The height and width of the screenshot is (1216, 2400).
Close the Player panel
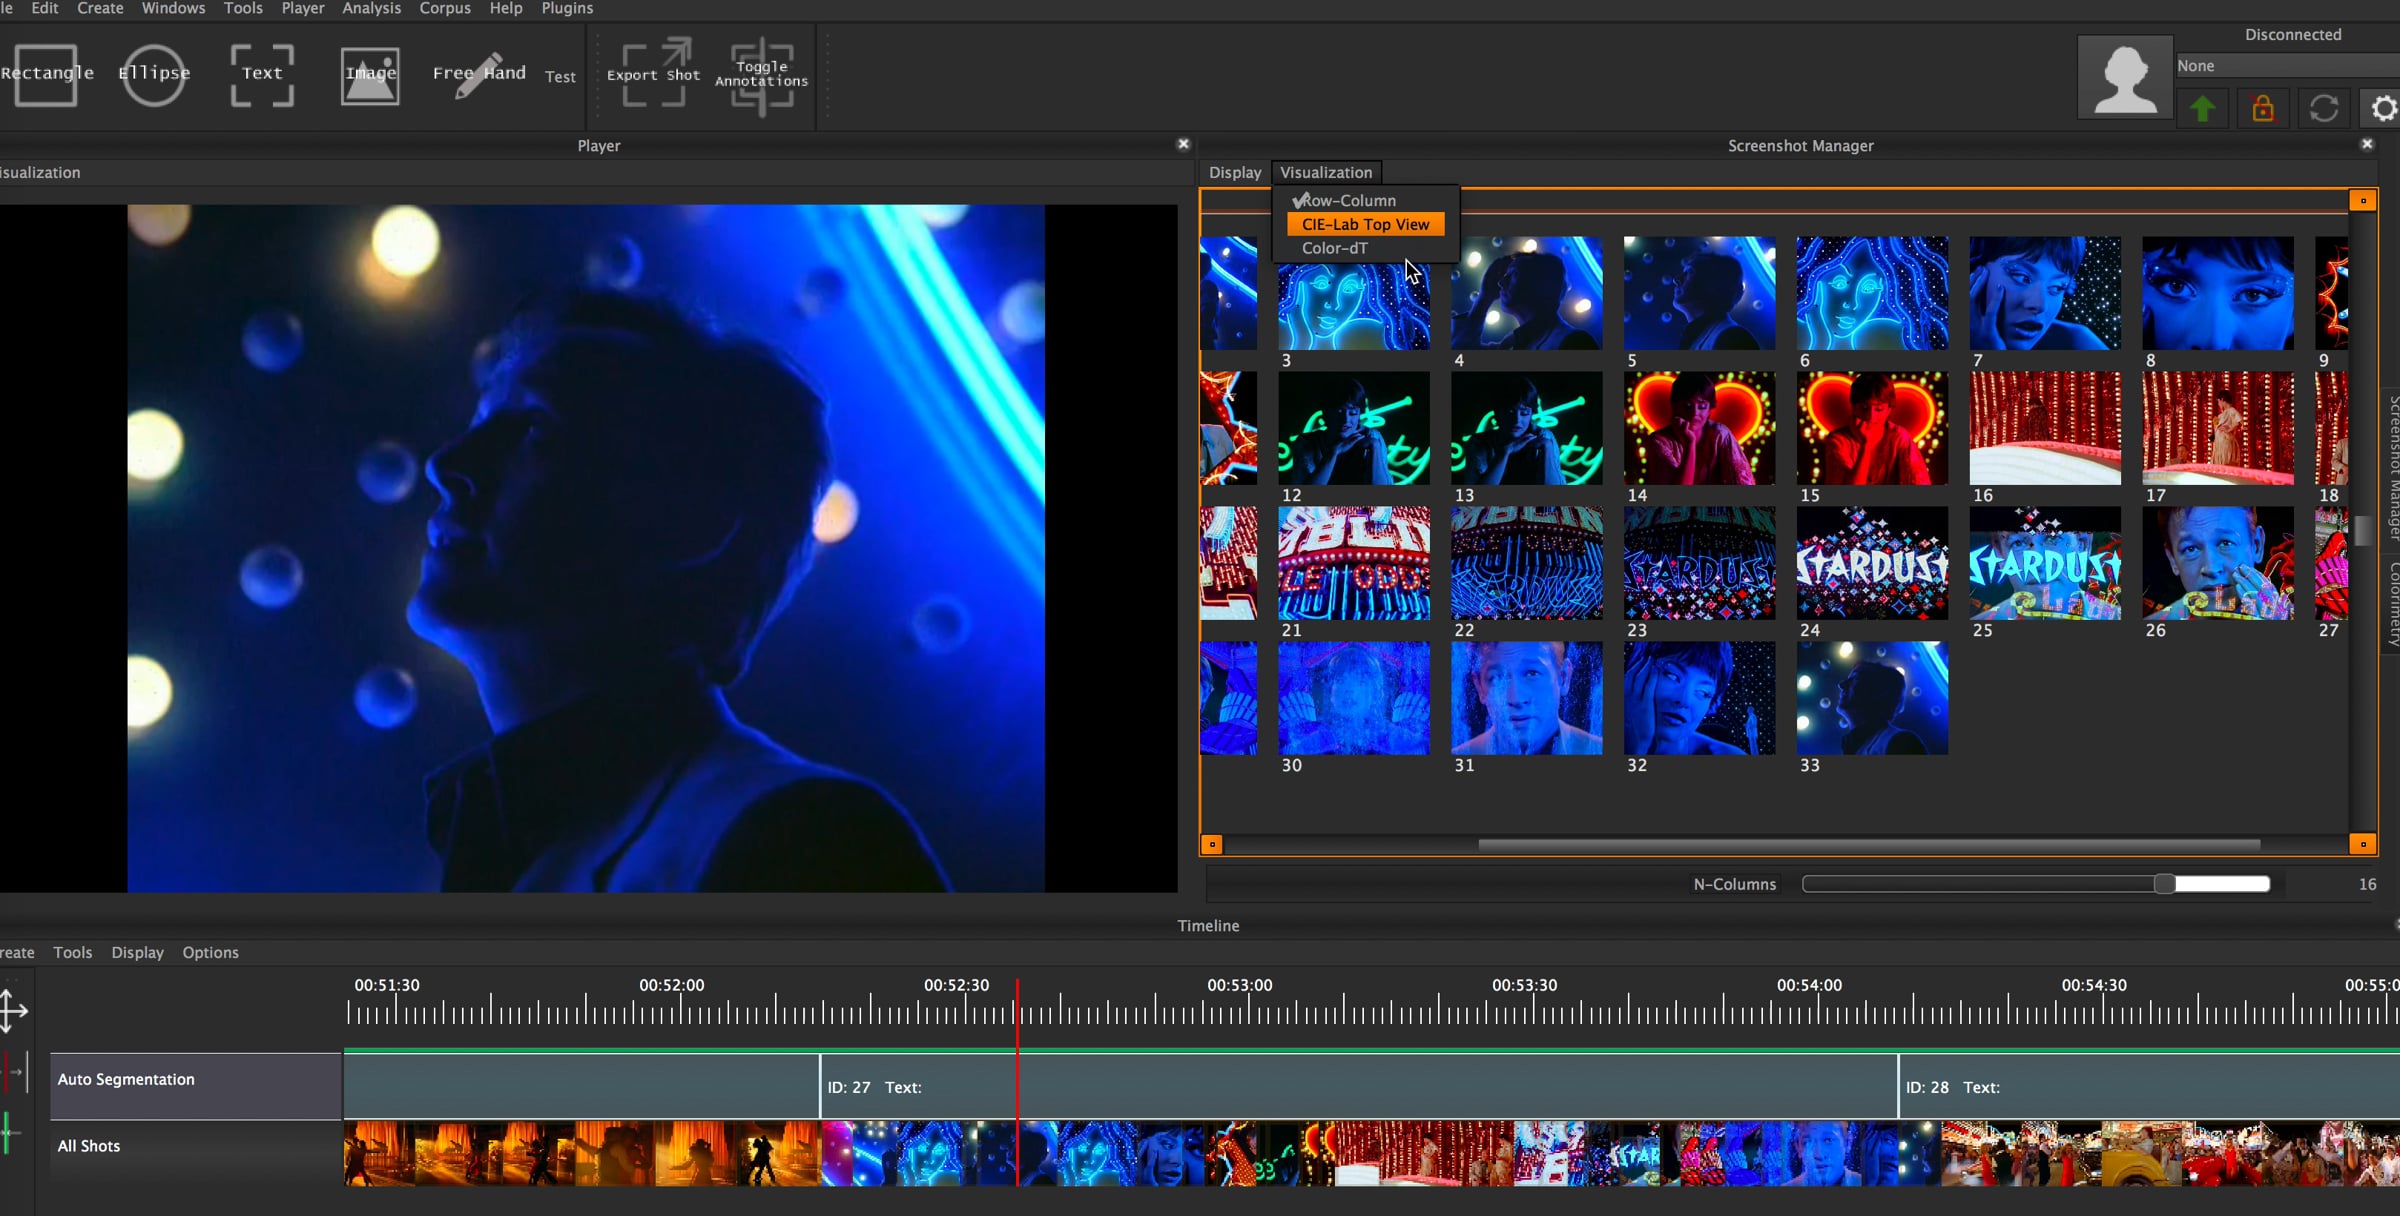[x=1183, y=144]
